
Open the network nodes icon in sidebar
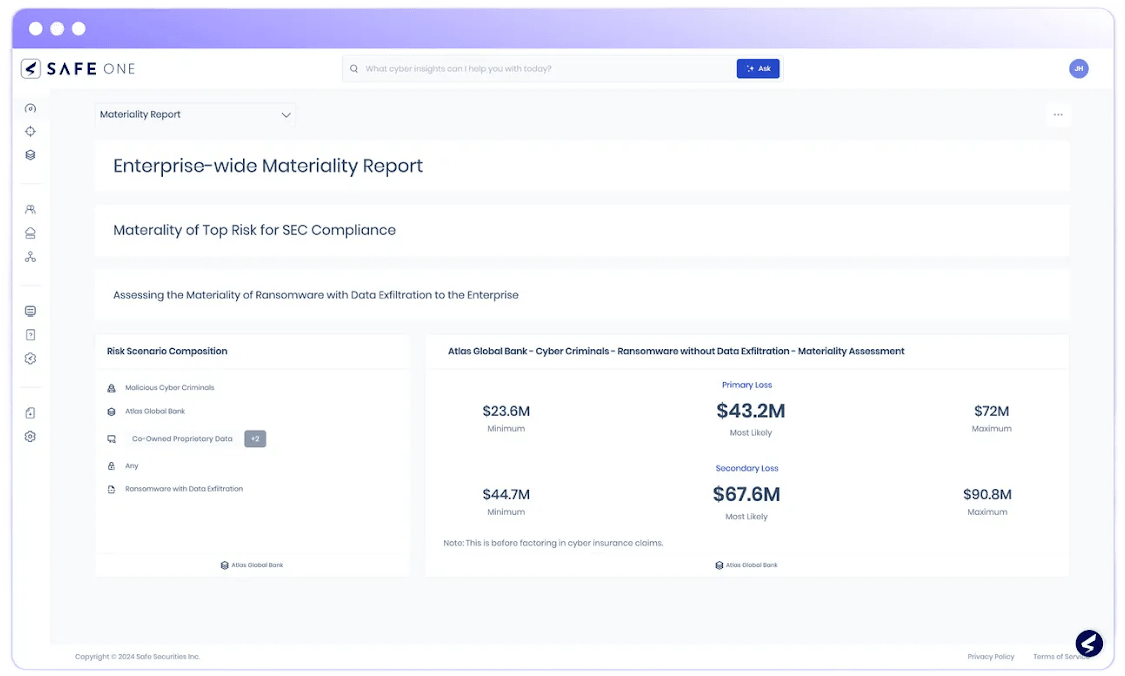click(x=30, y=257)
